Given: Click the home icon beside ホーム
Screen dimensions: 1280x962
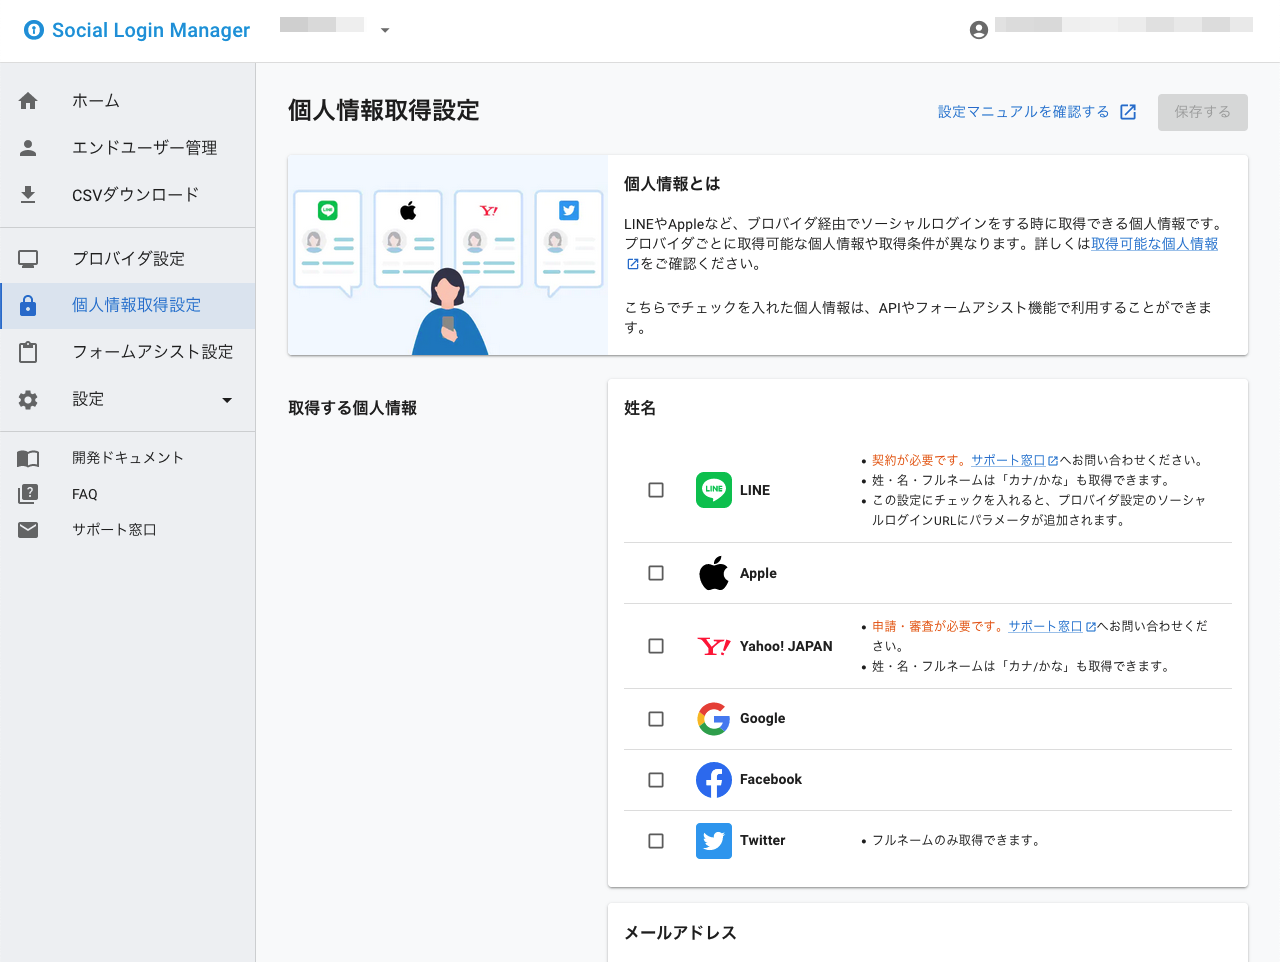Looking at the screenshot, I should click(x=28, y=101).
